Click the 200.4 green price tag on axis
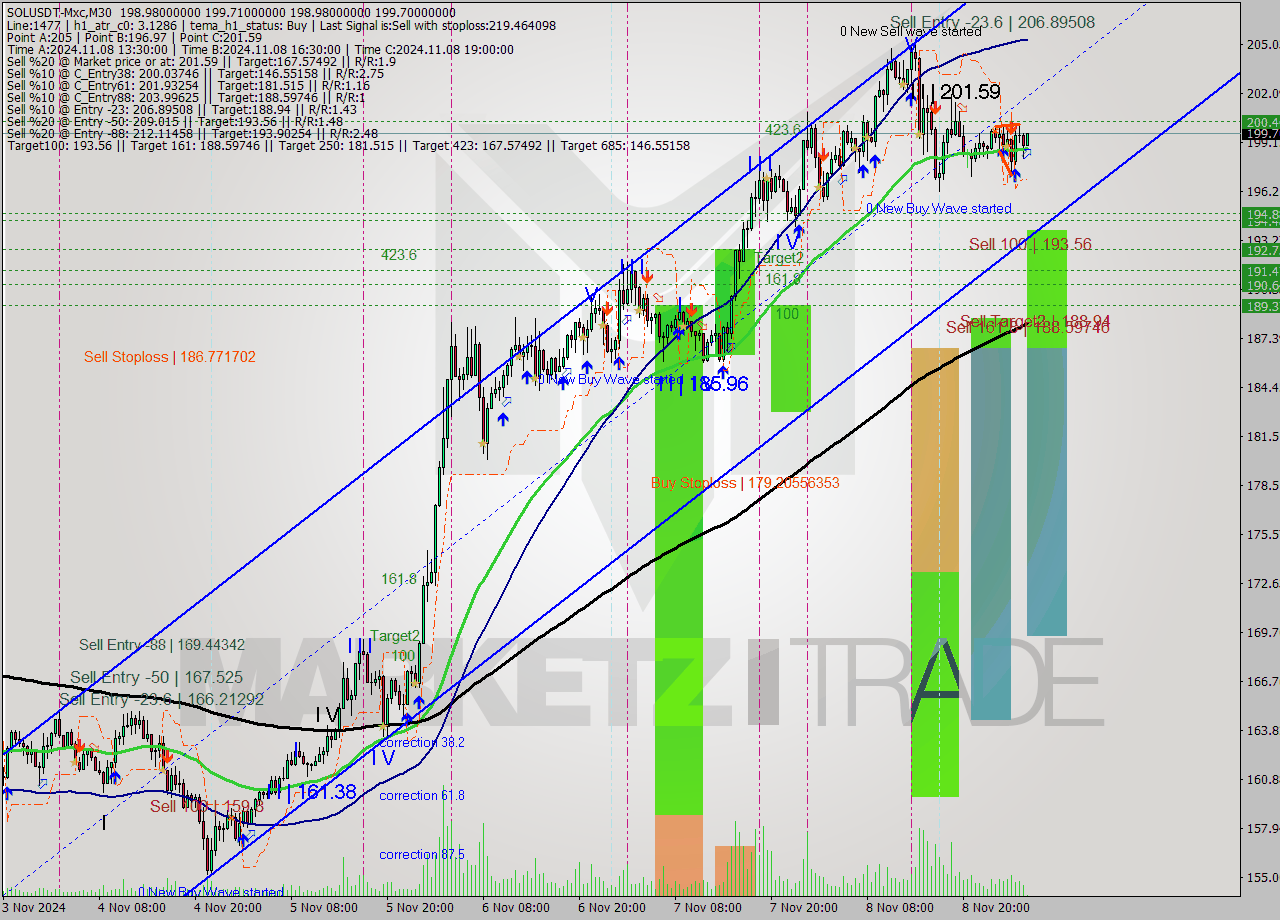The image size is (1280, 920). coord(1260,121)
